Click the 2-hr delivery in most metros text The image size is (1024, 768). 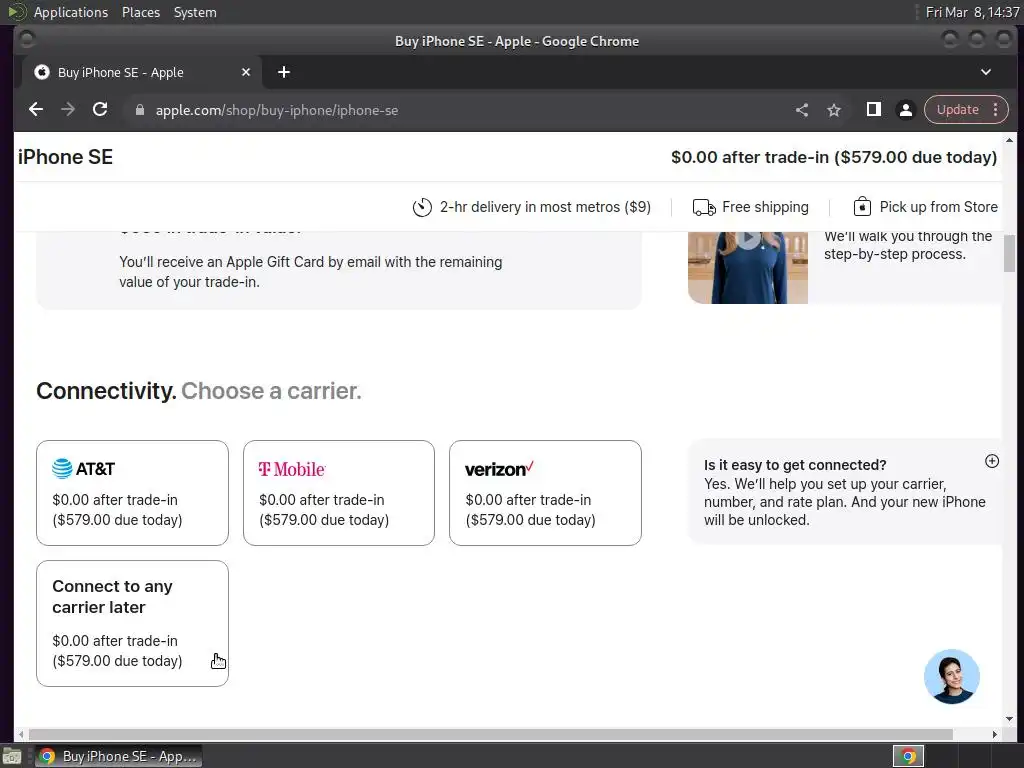(545, 207)
